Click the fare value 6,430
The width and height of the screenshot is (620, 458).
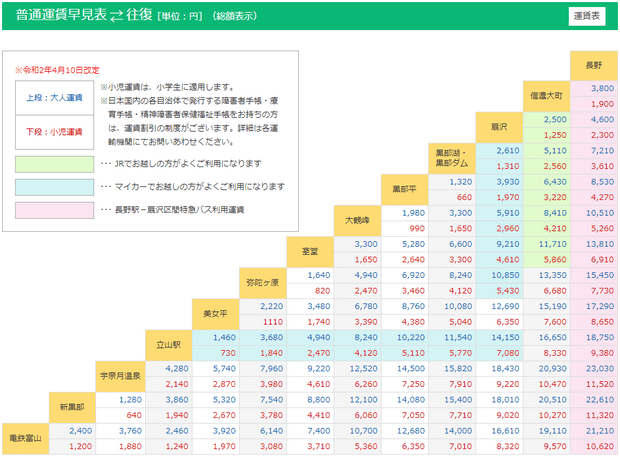coord(555,182)
